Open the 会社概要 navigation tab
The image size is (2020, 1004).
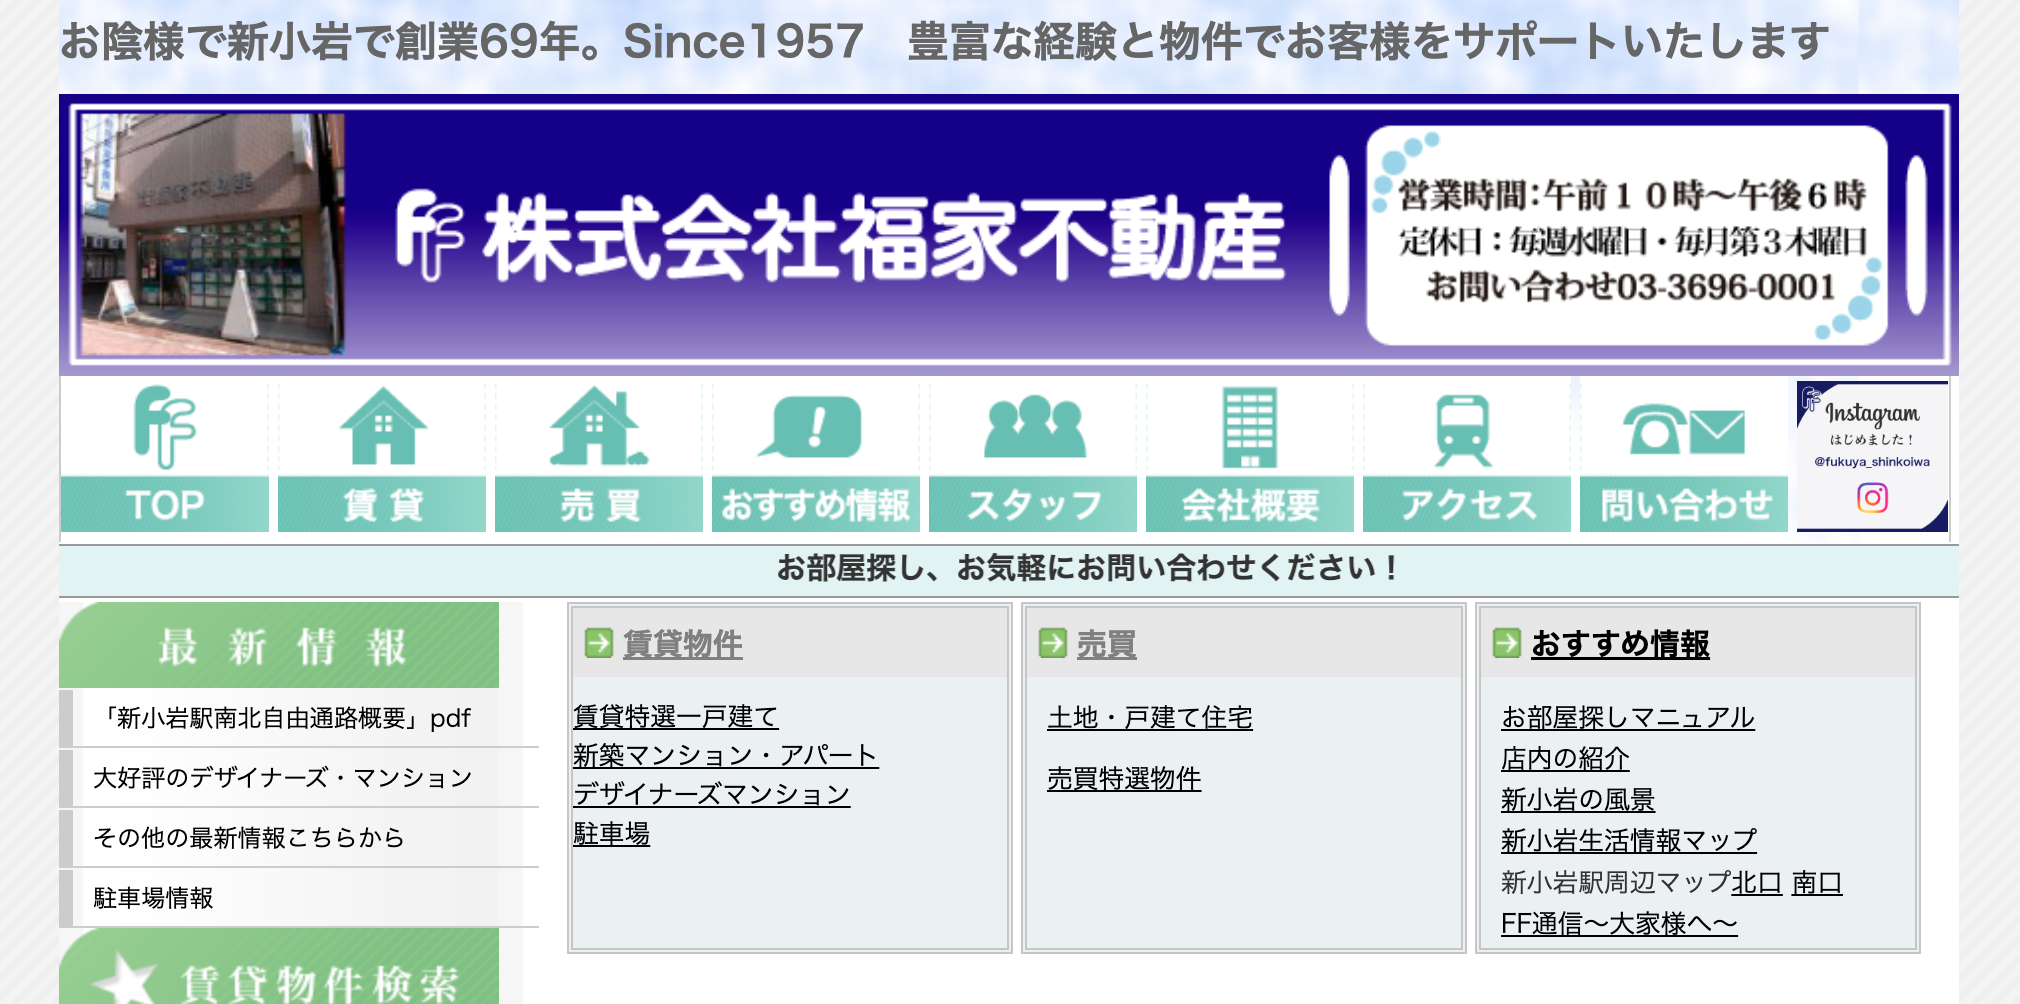pos(1250,504)
